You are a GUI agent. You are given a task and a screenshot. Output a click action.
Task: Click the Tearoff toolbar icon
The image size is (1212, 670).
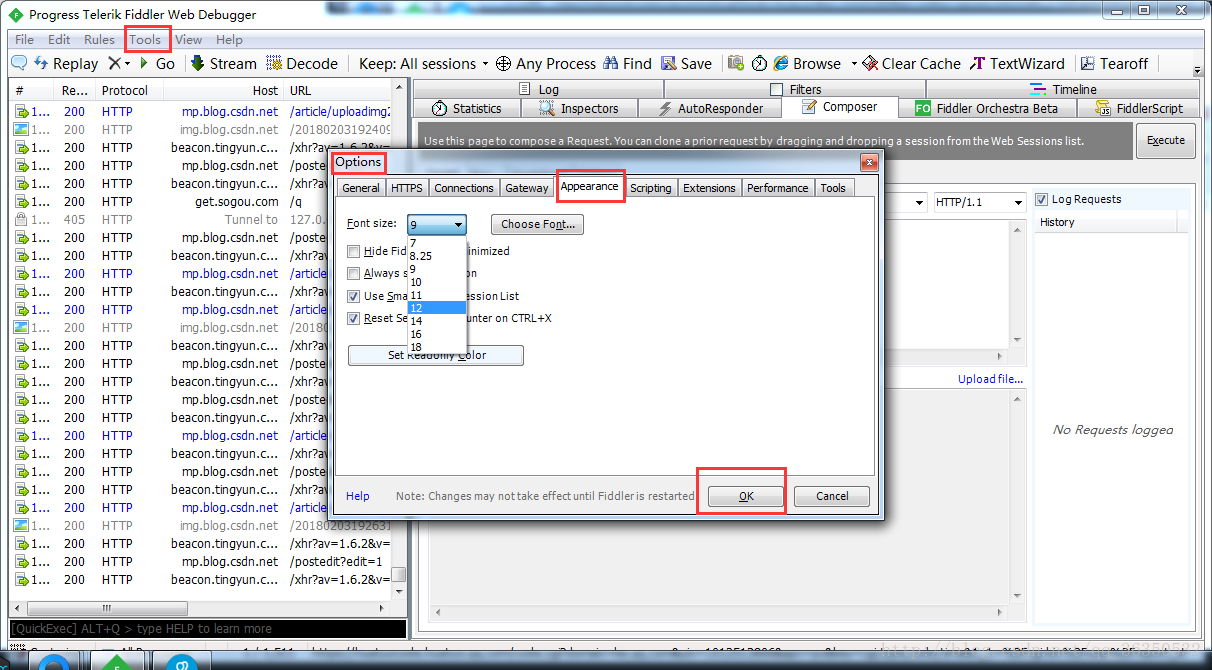(1087, 63)
